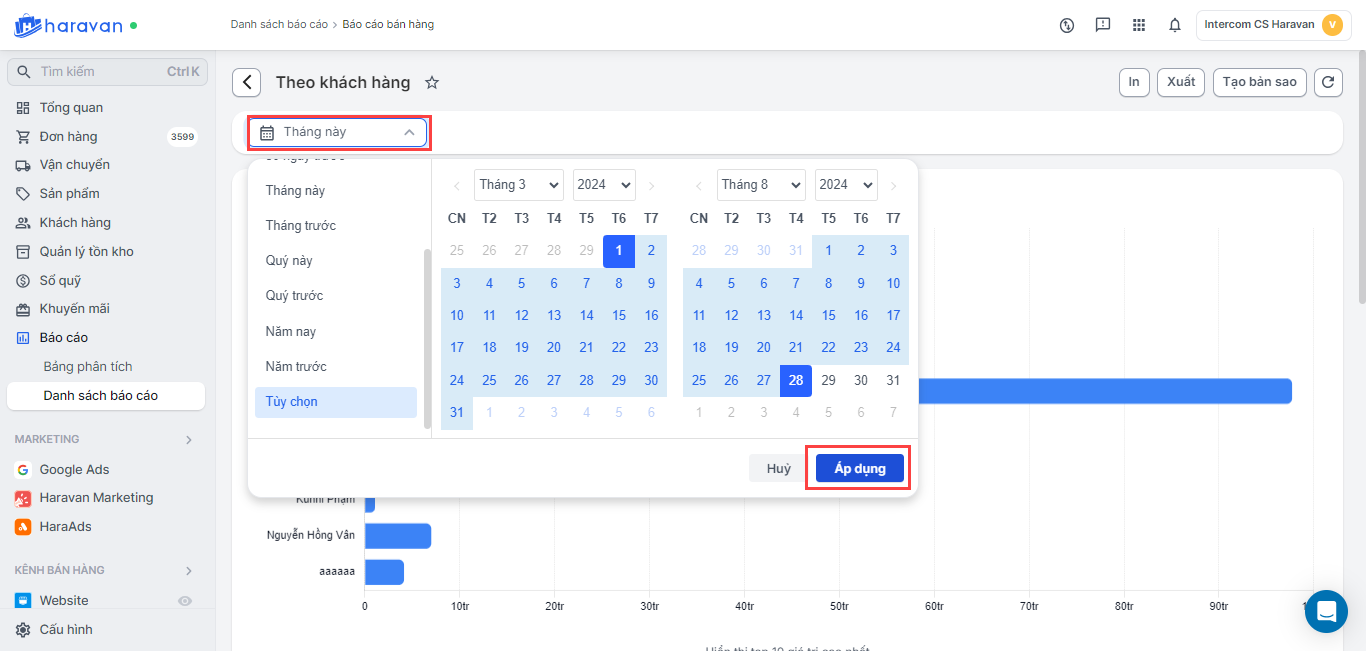Image resolution: width=1366 pixels, height=651 pixels.
Task: Expand the Marketing section chevron
Action: (189, 440)
